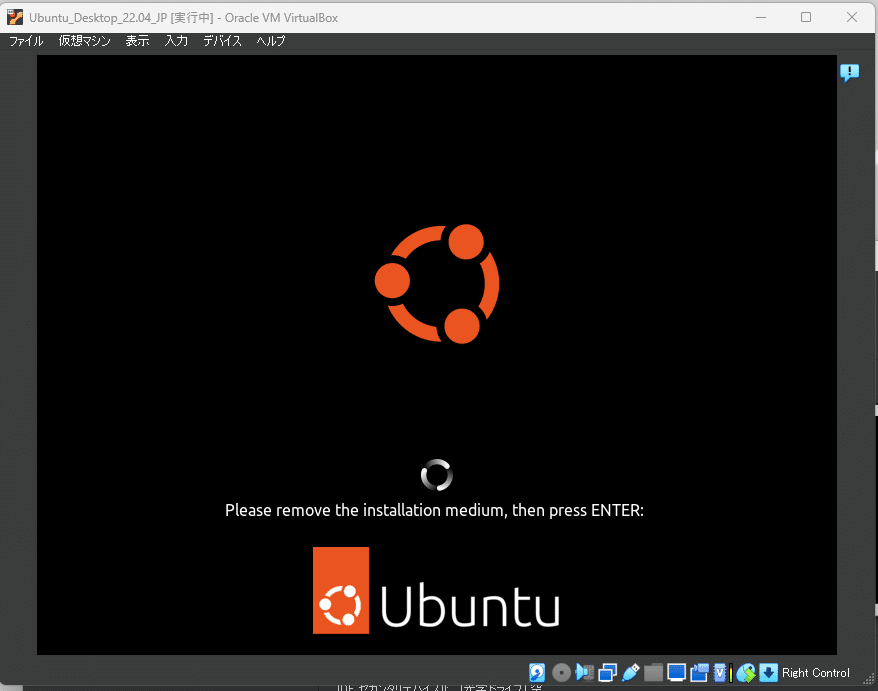The image size is (878, 691).
Task: Toggle the keyboard capture indicator
Action: coord(768,672)
